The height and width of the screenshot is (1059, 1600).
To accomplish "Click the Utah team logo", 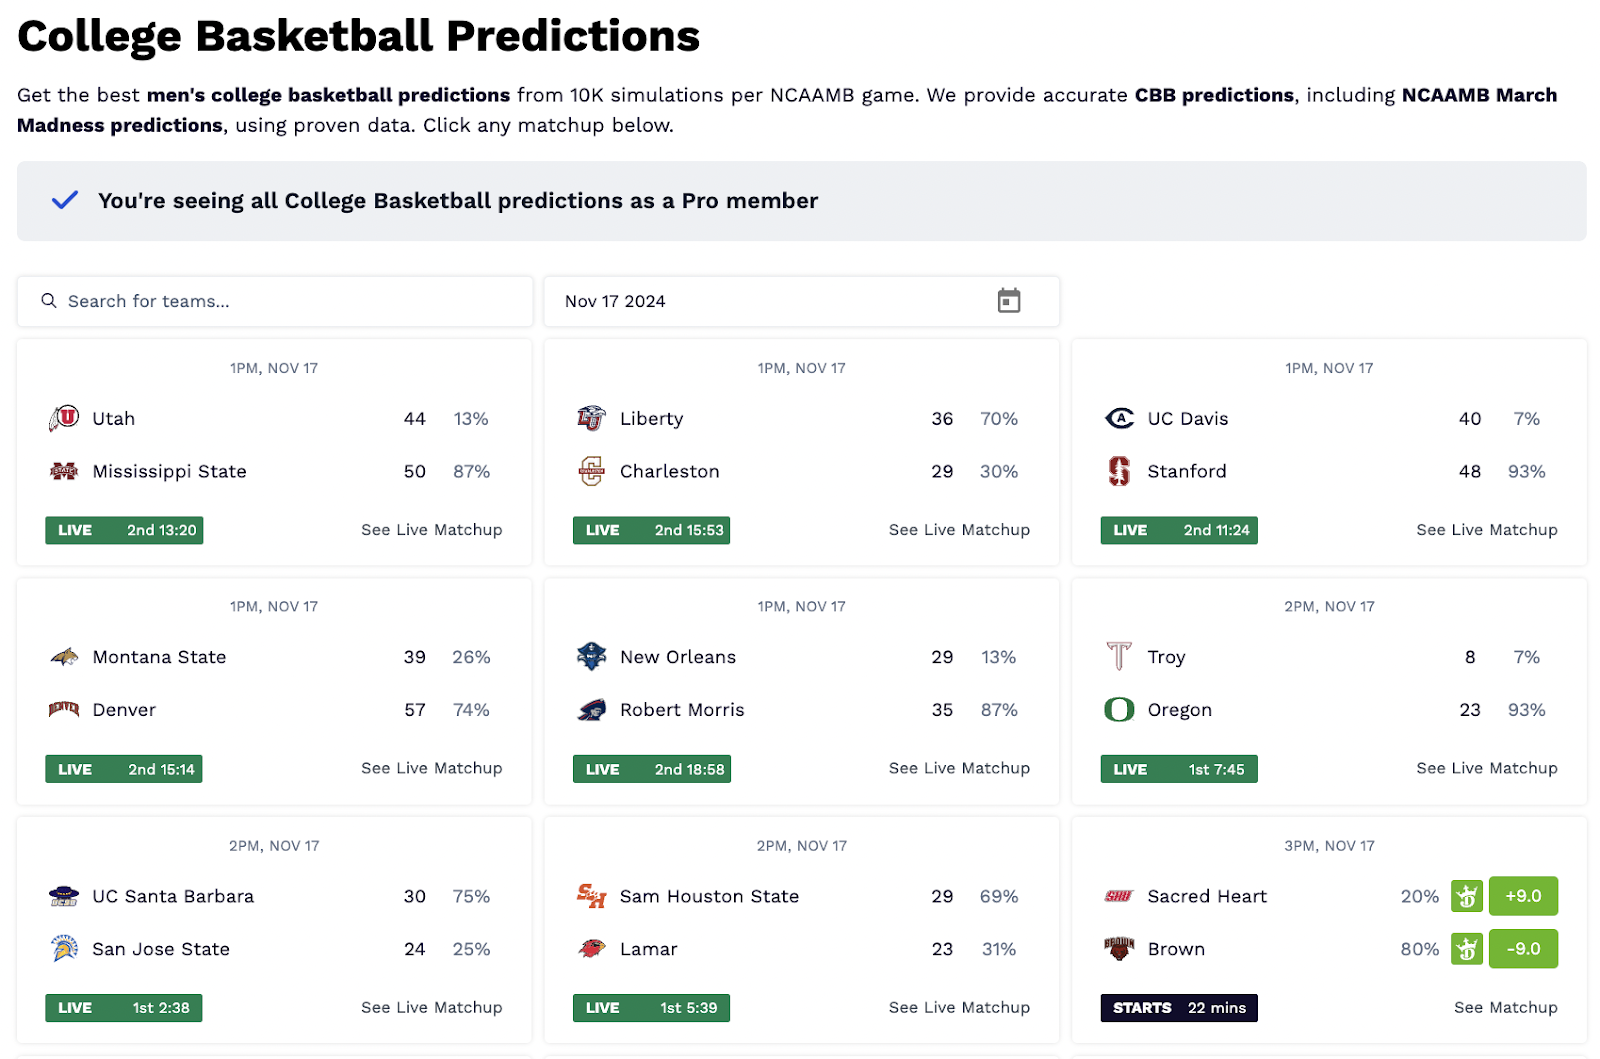I will (x=64, y=418).
